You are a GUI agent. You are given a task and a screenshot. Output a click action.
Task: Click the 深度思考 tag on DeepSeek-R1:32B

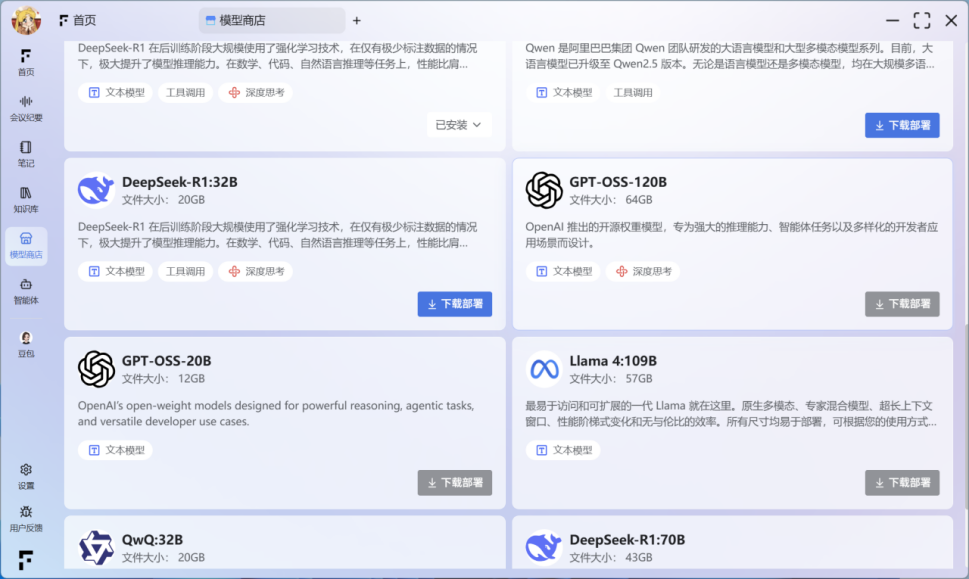pyautogui.click(x=256, y=271)
